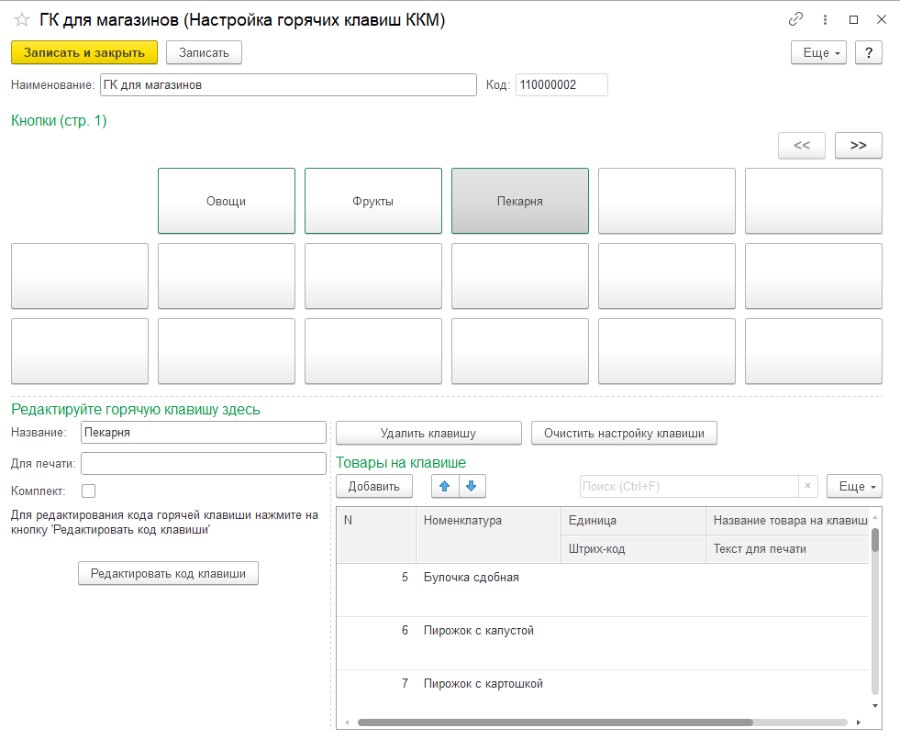
Task: Expand the Еще menu above products table
Action: pyautogui.click(x=854, y=487)
